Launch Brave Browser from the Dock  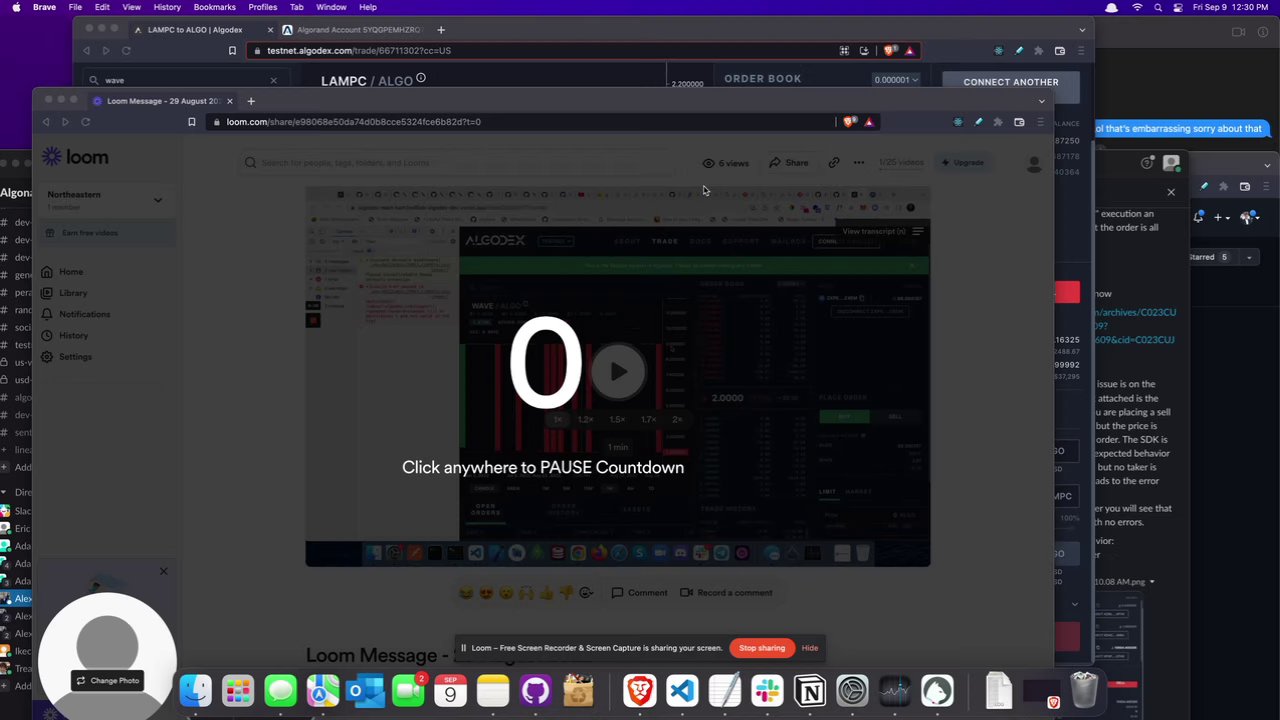coord(640,691)
